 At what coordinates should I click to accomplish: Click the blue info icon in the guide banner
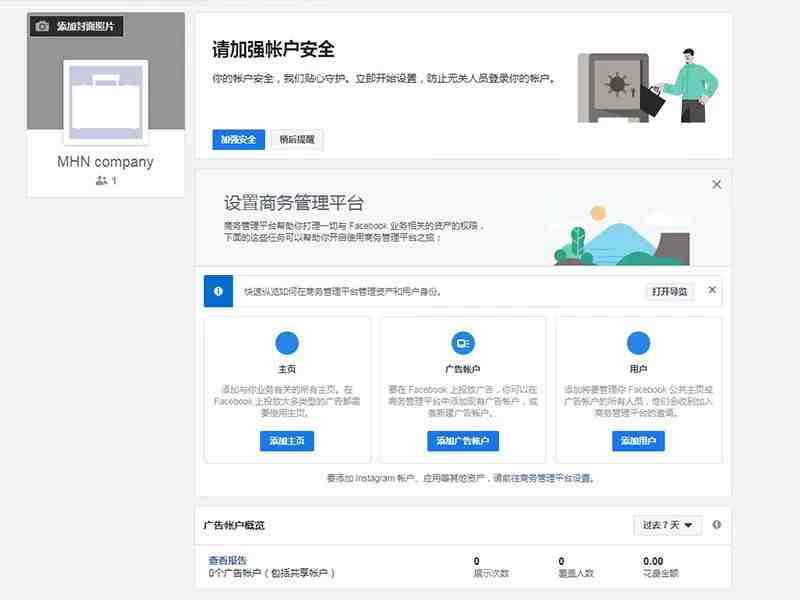[218, 291]
